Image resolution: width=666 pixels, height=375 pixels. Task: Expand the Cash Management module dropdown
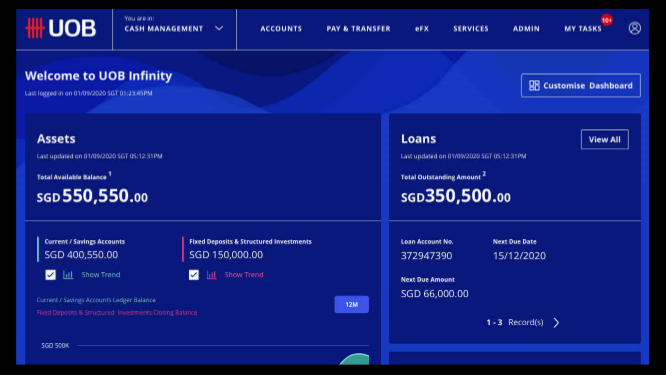click(174, 29)
